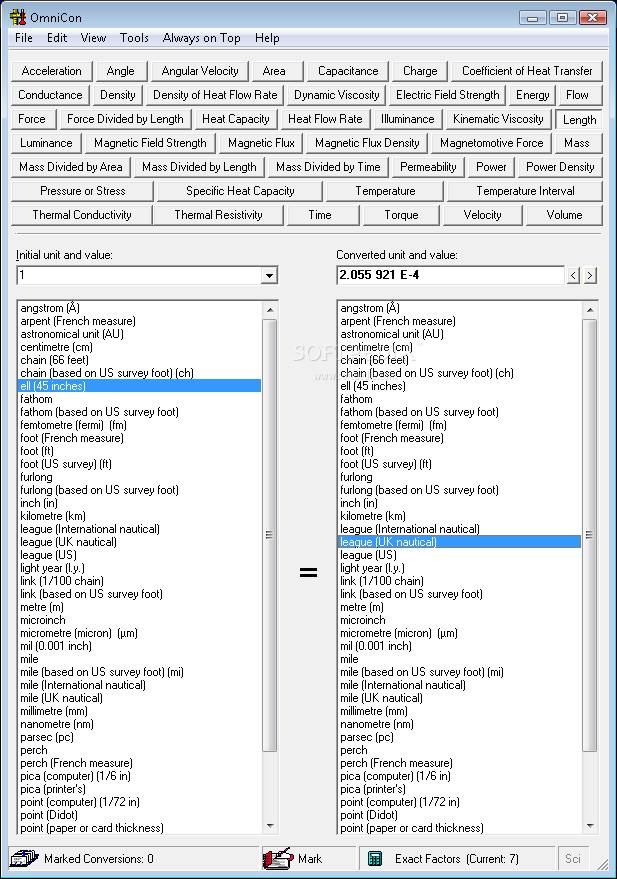The width and height of the screenshot is (617, 879).
Task: Select Pressure or Stress category
Action: click(x=83, y=192)
